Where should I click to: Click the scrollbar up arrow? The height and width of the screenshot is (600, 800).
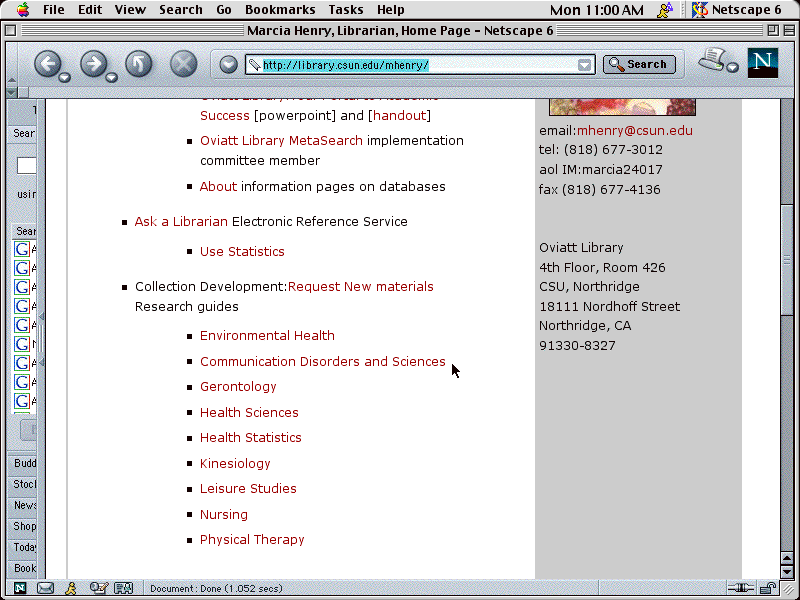787,559
